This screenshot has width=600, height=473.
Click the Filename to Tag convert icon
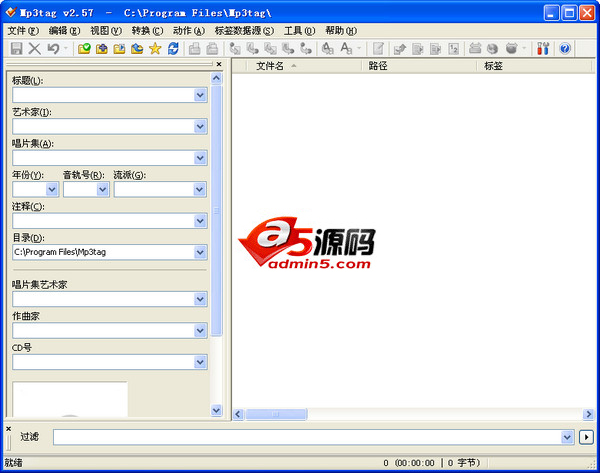pos(253,49)
